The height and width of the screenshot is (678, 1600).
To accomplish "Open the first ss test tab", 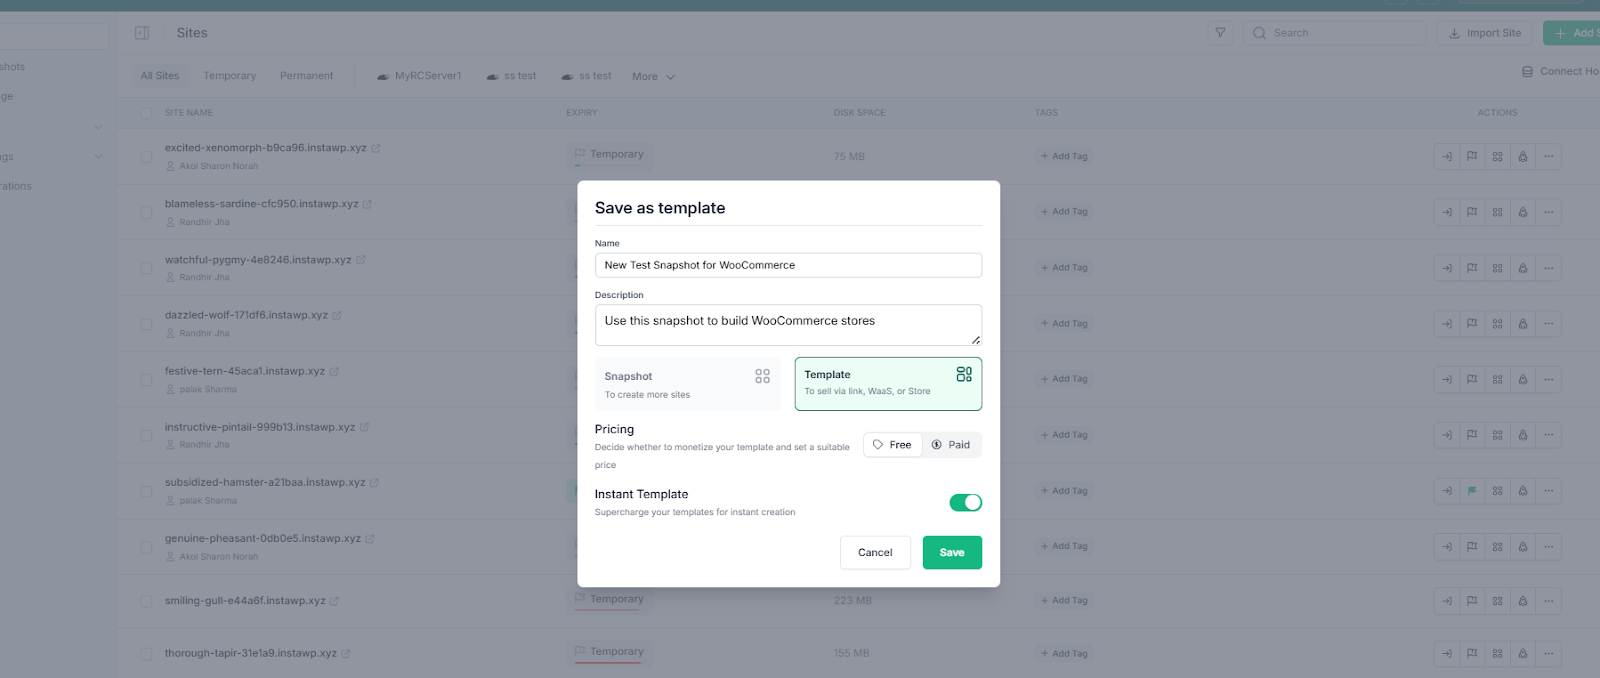I will (511, 76).
